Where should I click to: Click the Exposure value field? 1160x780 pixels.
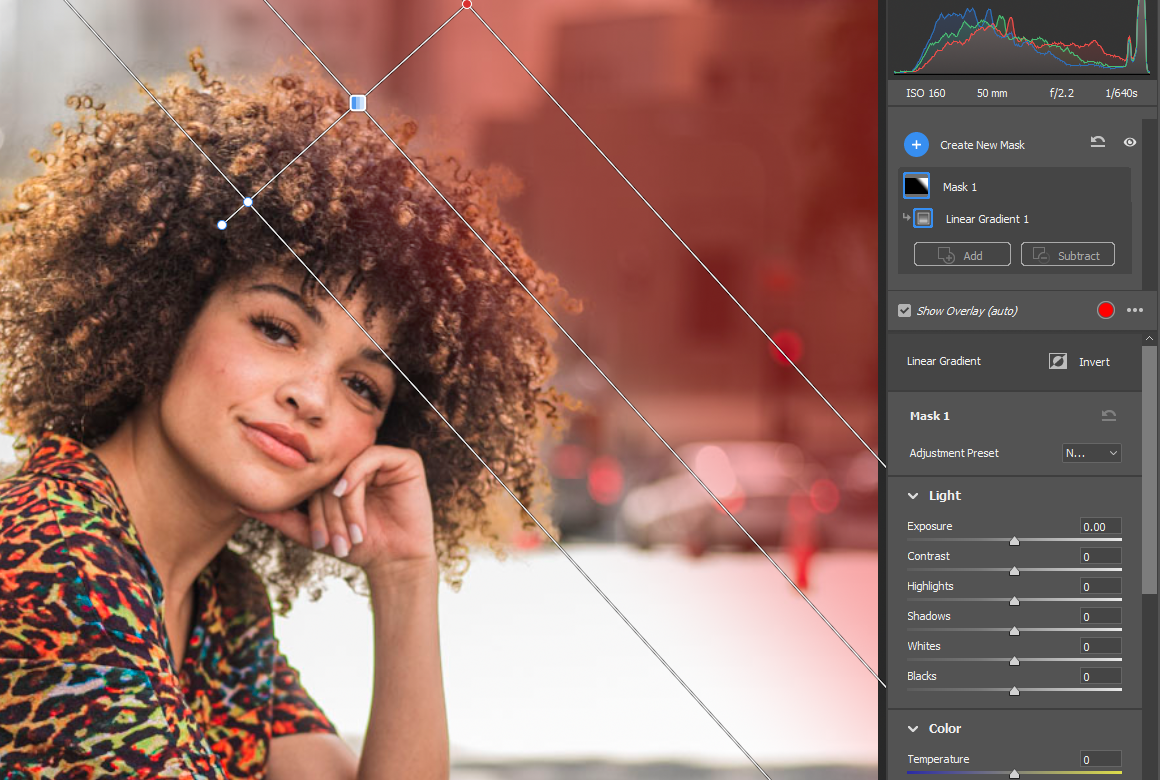pos(1100,526)
